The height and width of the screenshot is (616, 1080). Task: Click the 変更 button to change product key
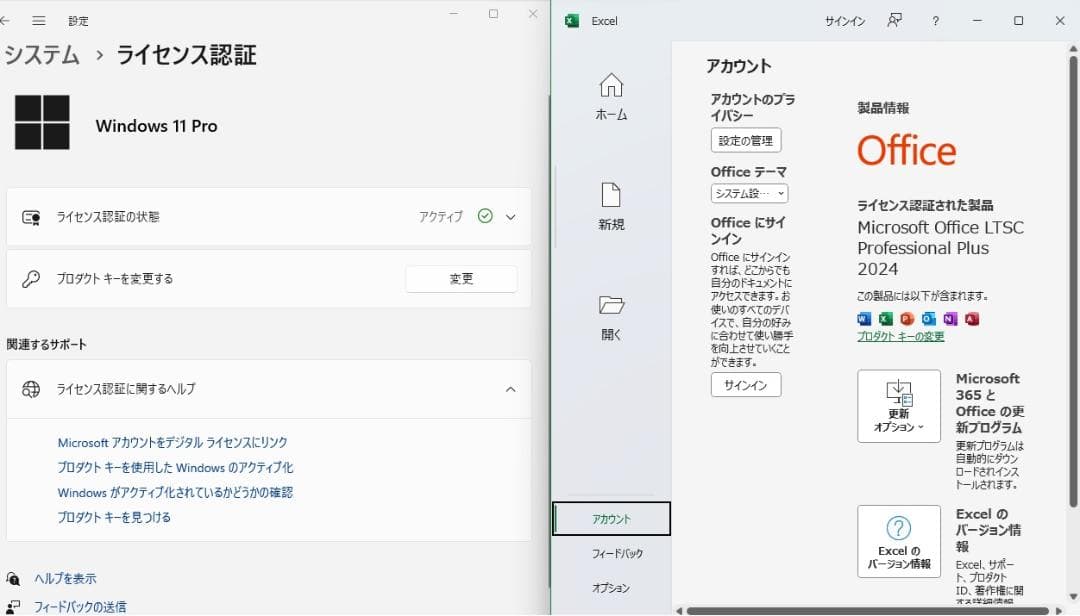[x=461, y=279]
